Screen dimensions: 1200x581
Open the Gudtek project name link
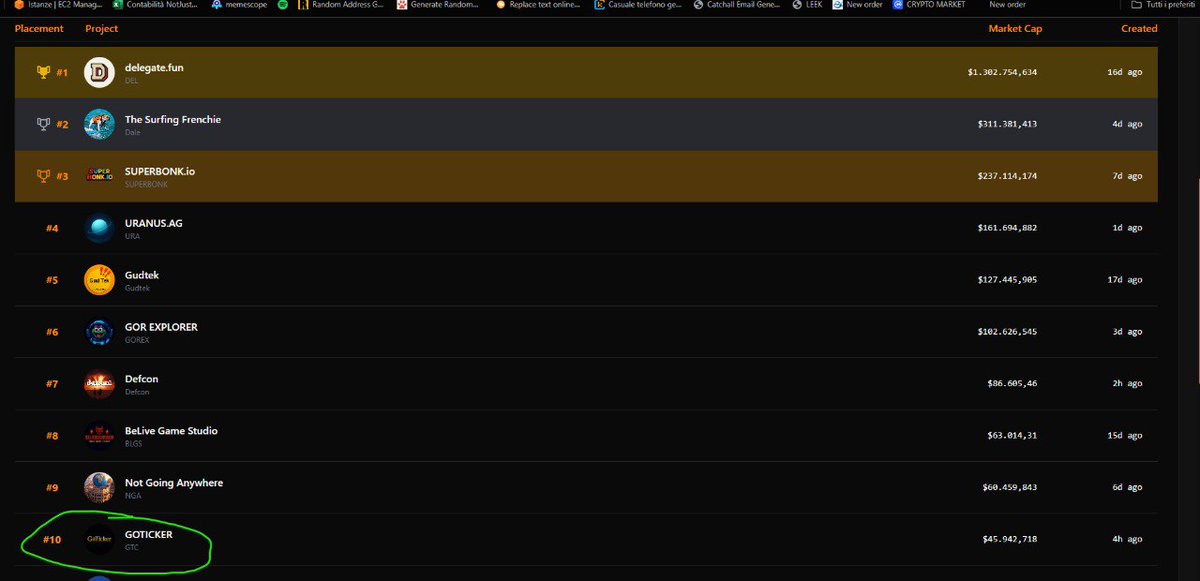142,275
